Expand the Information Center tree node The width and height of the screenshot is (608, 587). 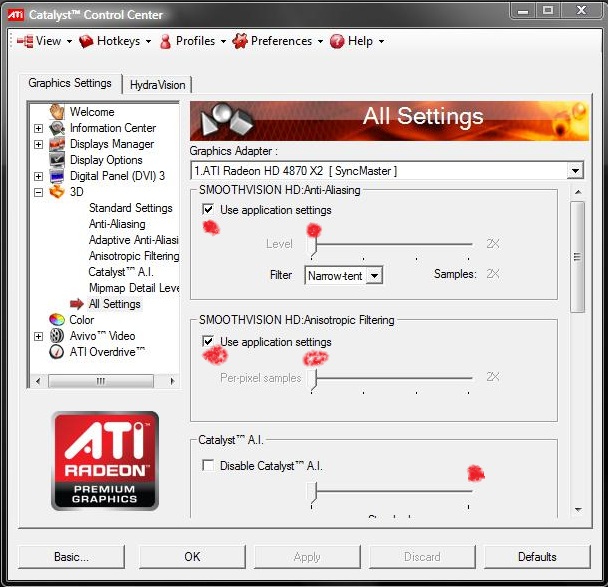pyautogui.click(x=38, y=128)
